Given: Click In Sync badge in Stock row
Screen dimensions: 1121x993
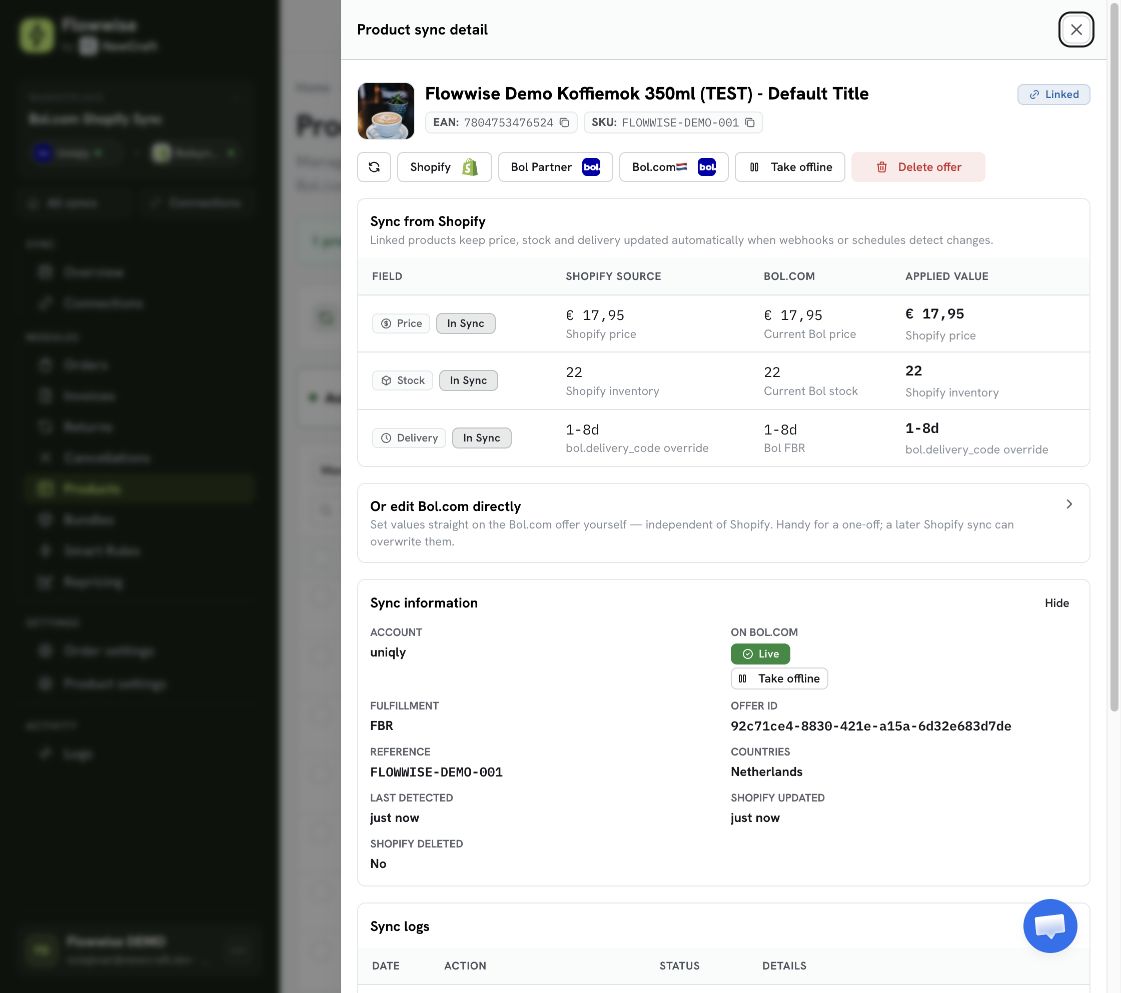Looking at the screenshot, I should pos(468,381).
